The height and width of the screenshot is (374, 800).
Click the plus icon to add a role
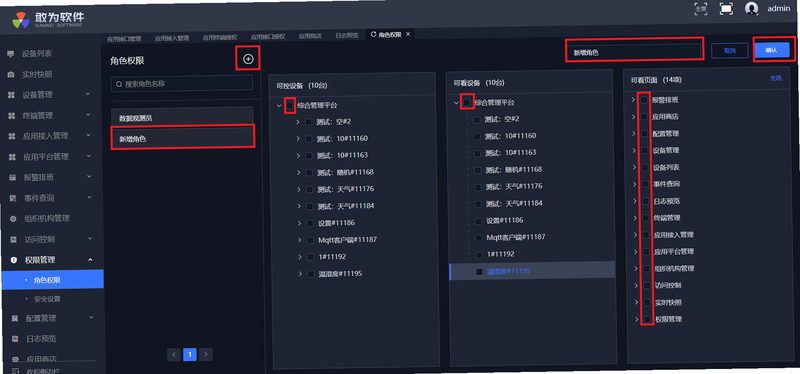(x=248, y=59)
